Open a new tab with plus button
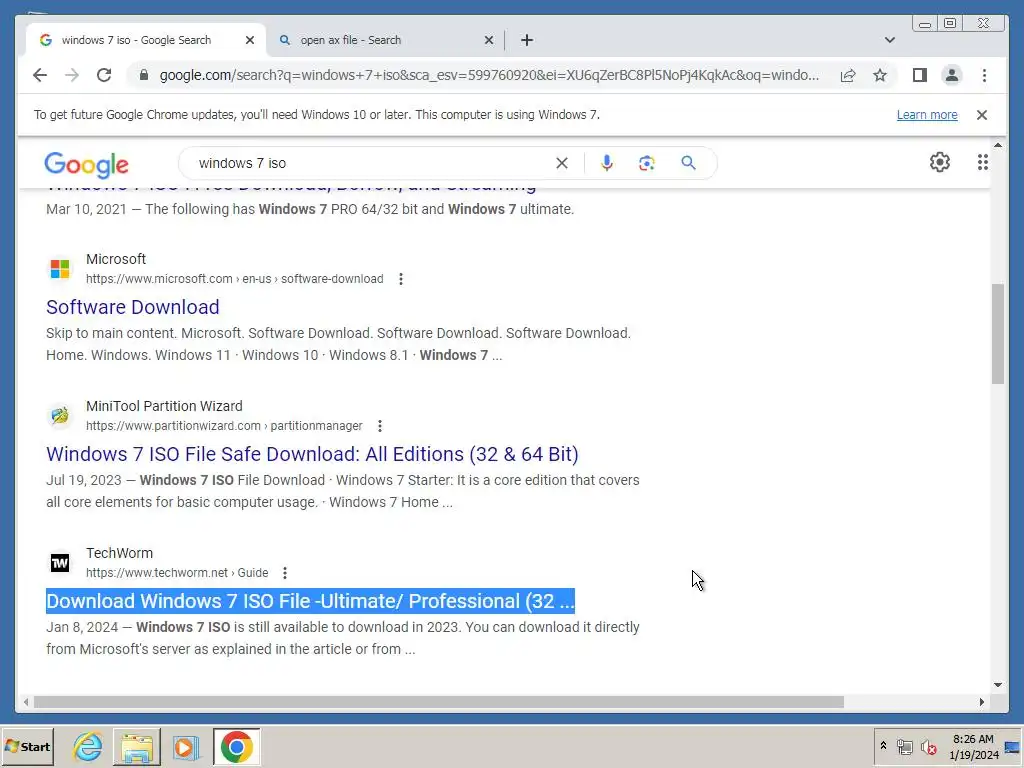The image size is (1024, 768). tap(527, 40)
